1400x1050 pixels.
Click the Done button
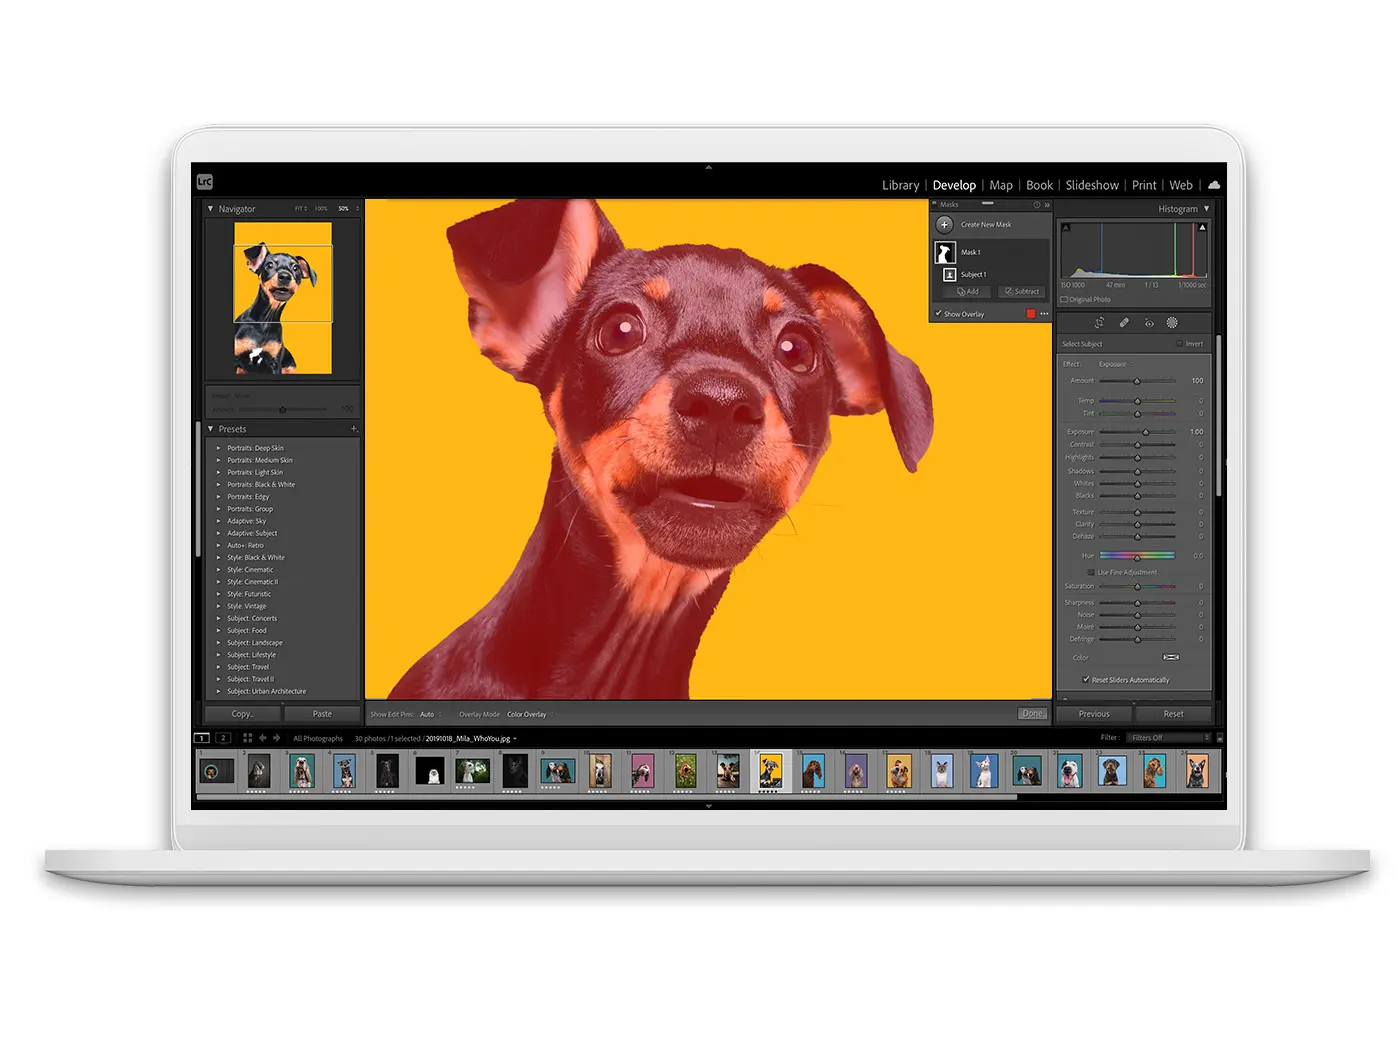1032,714
